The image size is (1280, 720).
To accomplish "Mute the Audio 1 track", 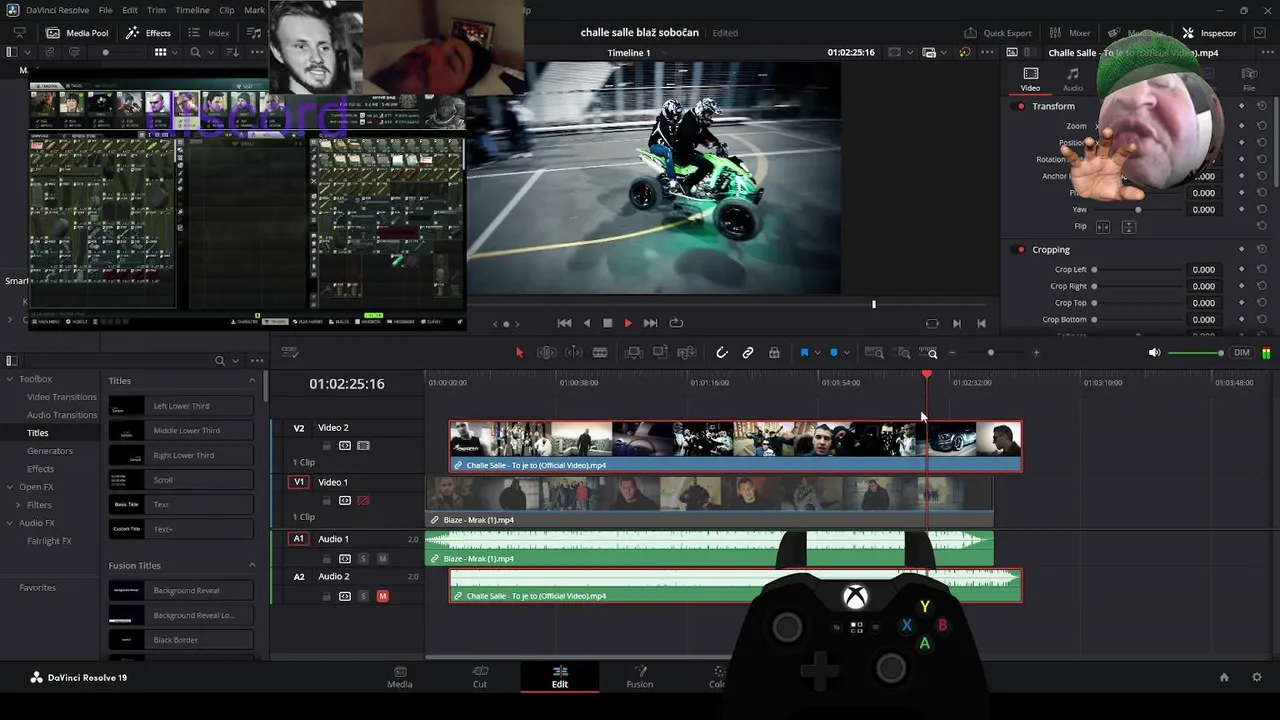I will [x=382, y=559].
